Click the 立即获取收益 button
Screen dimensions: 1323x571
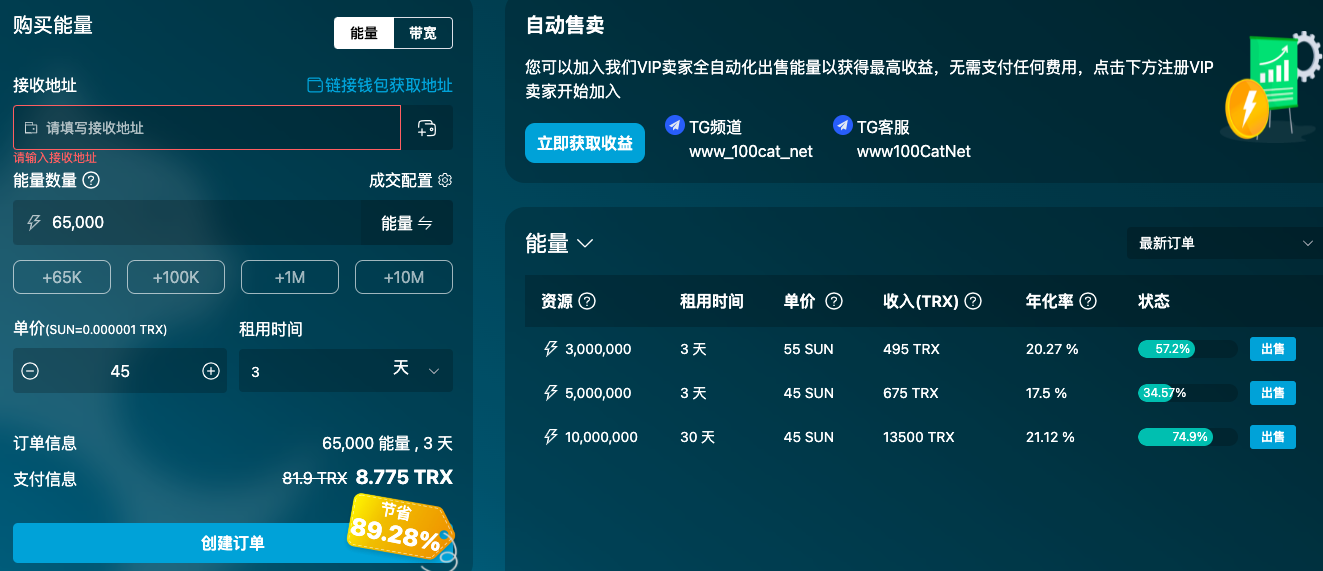coord(585,143)
